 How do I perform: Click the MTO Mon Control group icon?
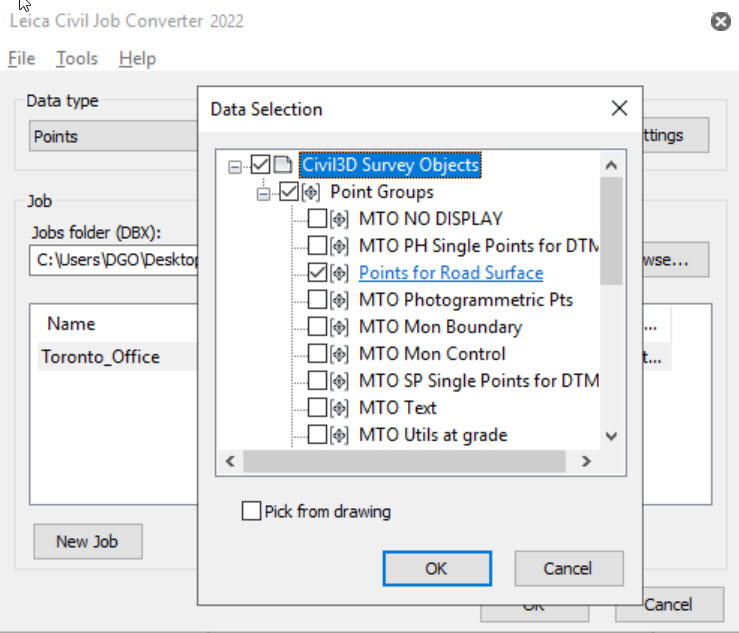pos(340,353)
